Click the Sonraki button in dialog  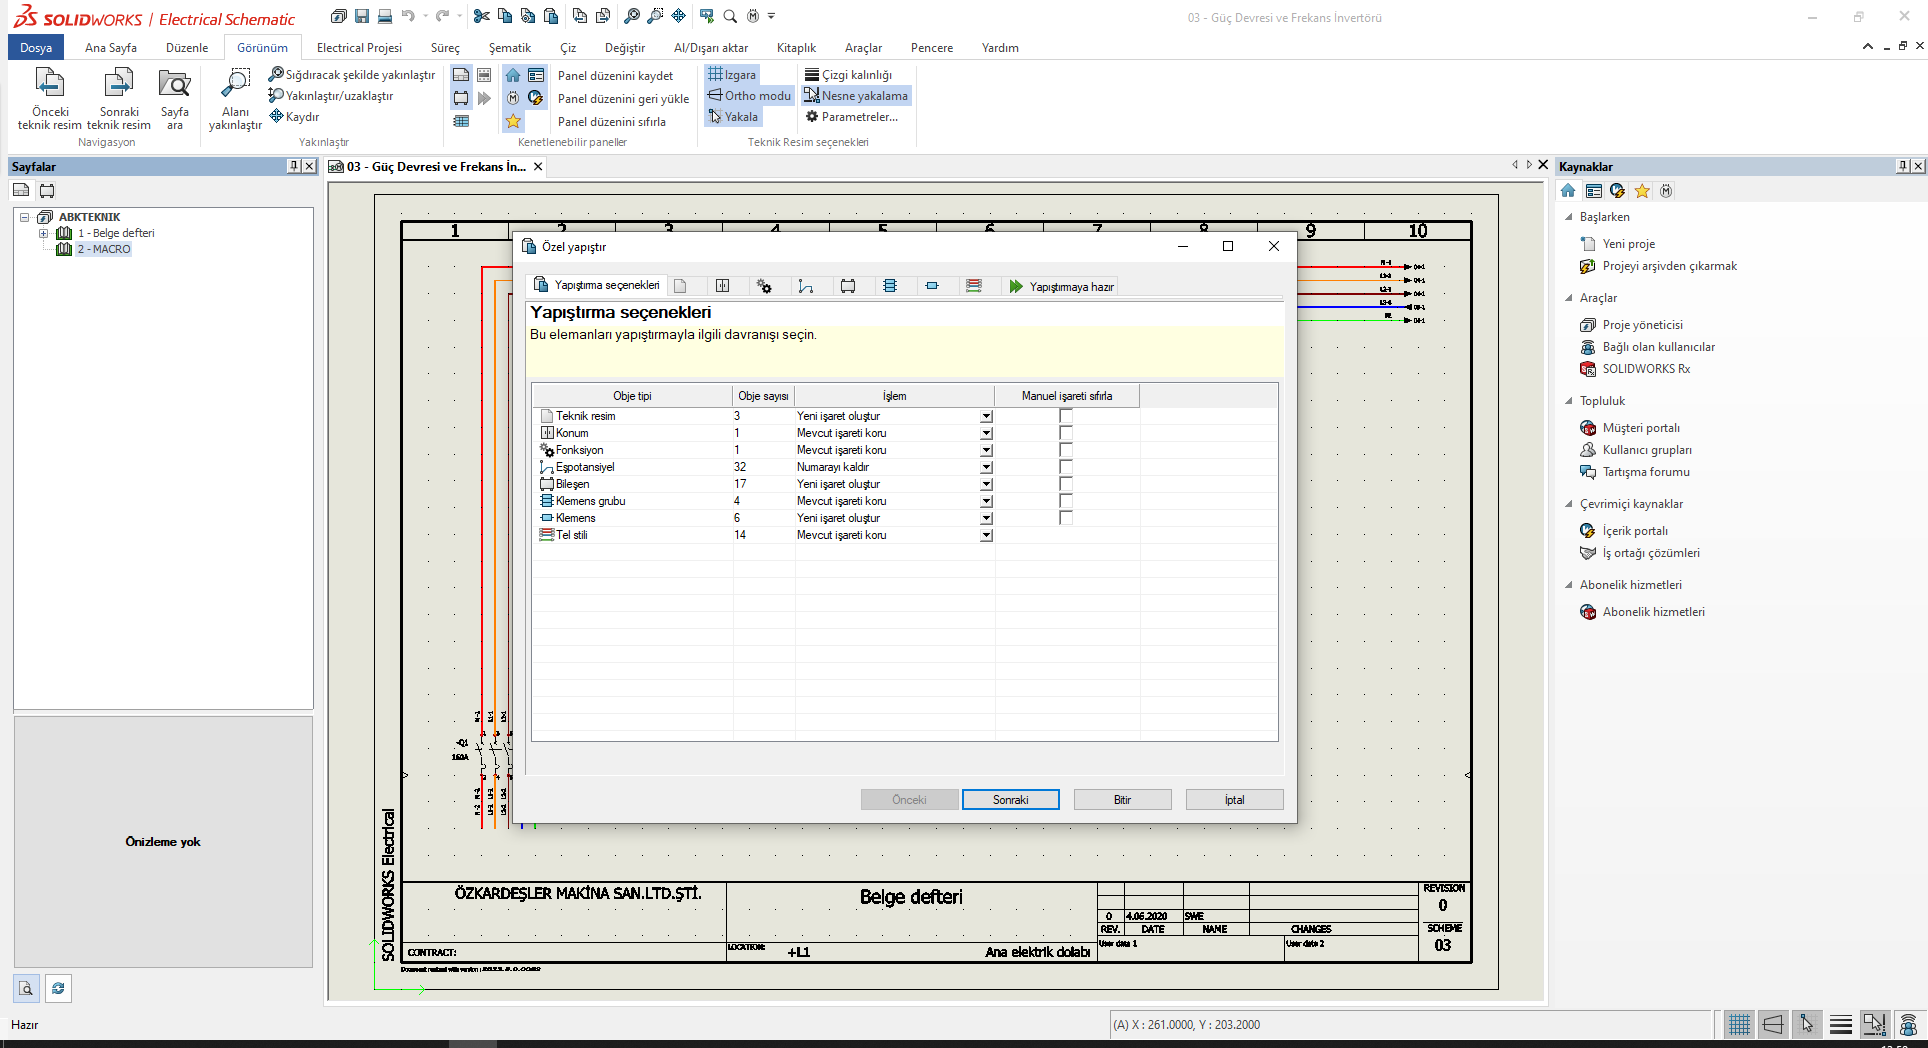[1010, 800]
